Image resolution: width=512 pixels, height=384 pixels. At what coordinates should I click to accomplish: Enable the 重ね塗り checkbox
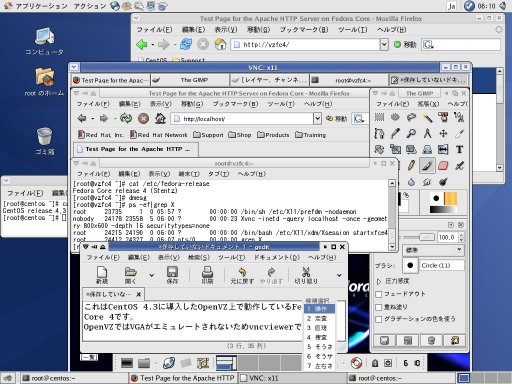coord(379,307)
